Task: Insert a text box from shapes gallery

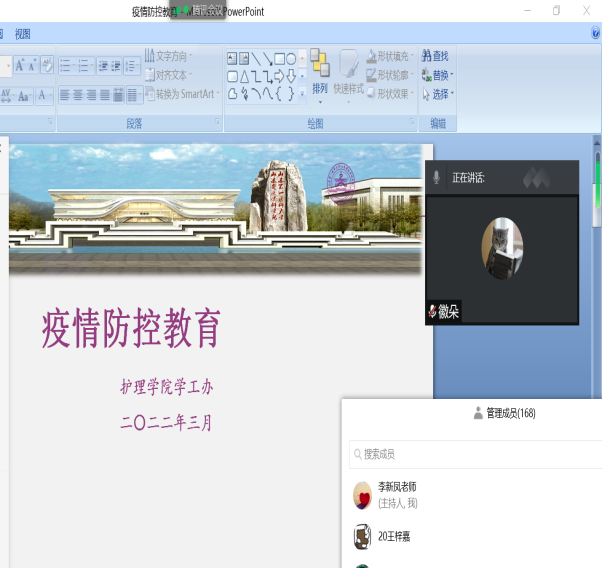Action: 232,59
